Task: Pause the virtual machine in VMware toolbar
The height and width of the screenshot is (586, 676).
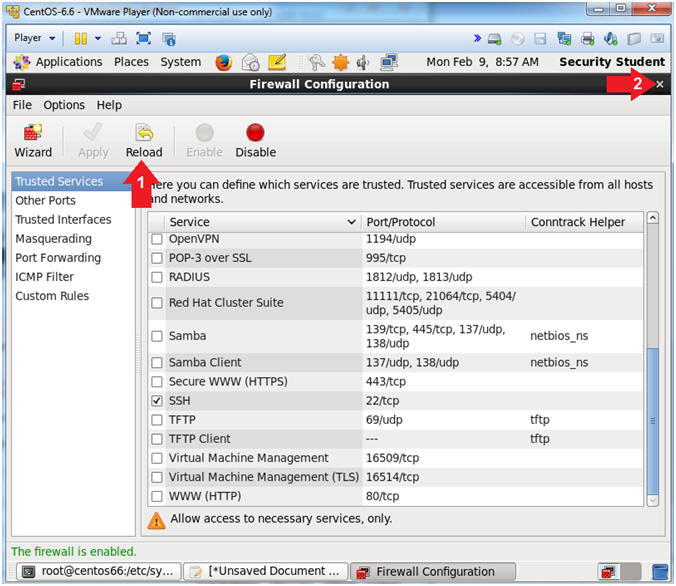Action: (81, 39)
